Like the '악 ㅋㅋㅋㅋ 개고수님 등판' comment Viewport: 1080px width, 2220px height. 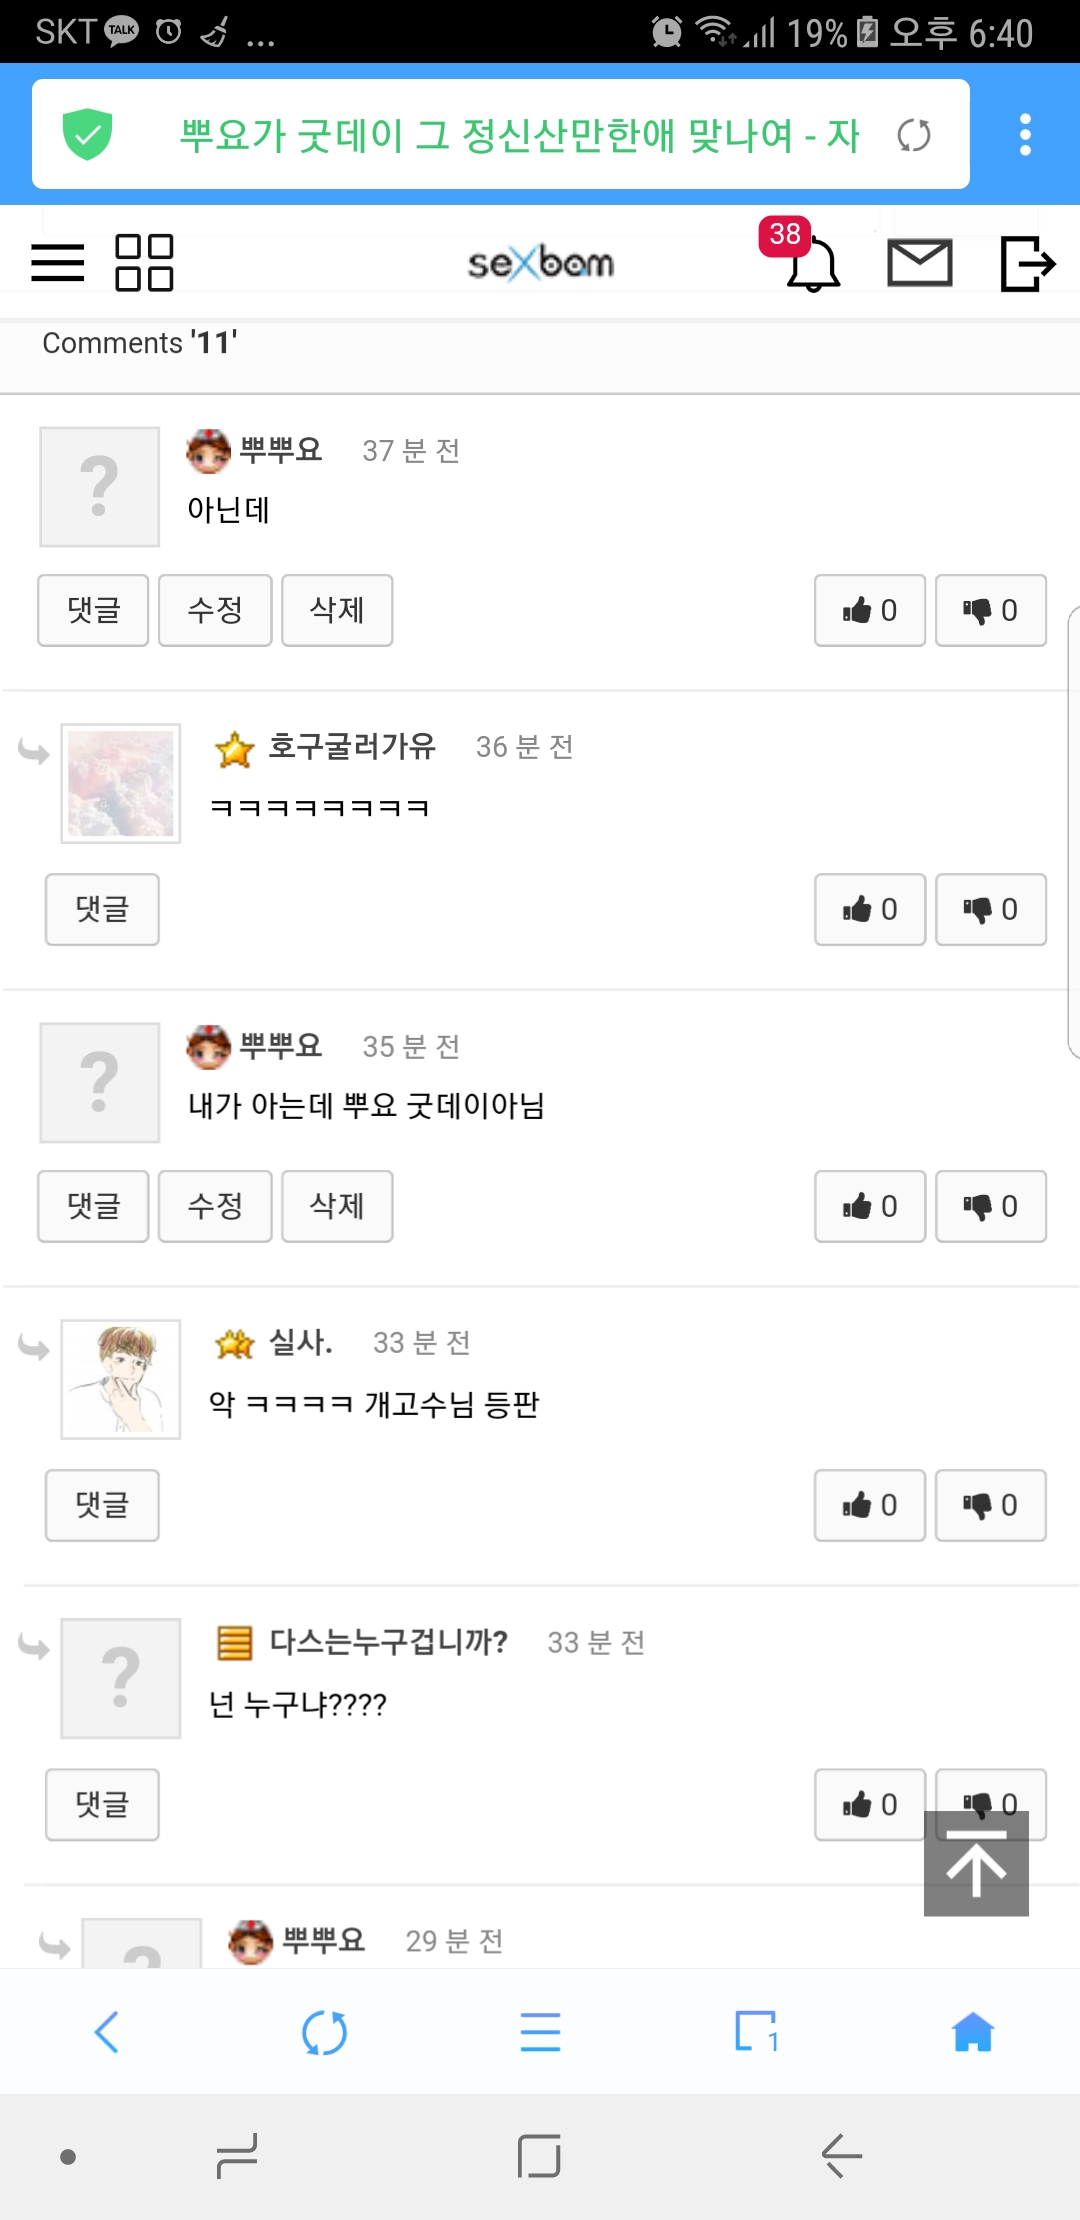(869, 1505)
